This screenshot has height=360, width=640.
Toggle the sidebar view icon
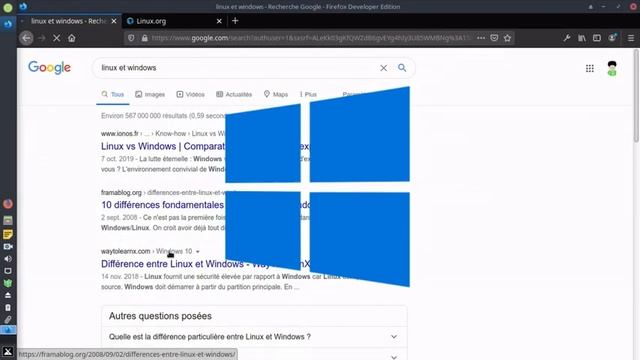[597, 38]
